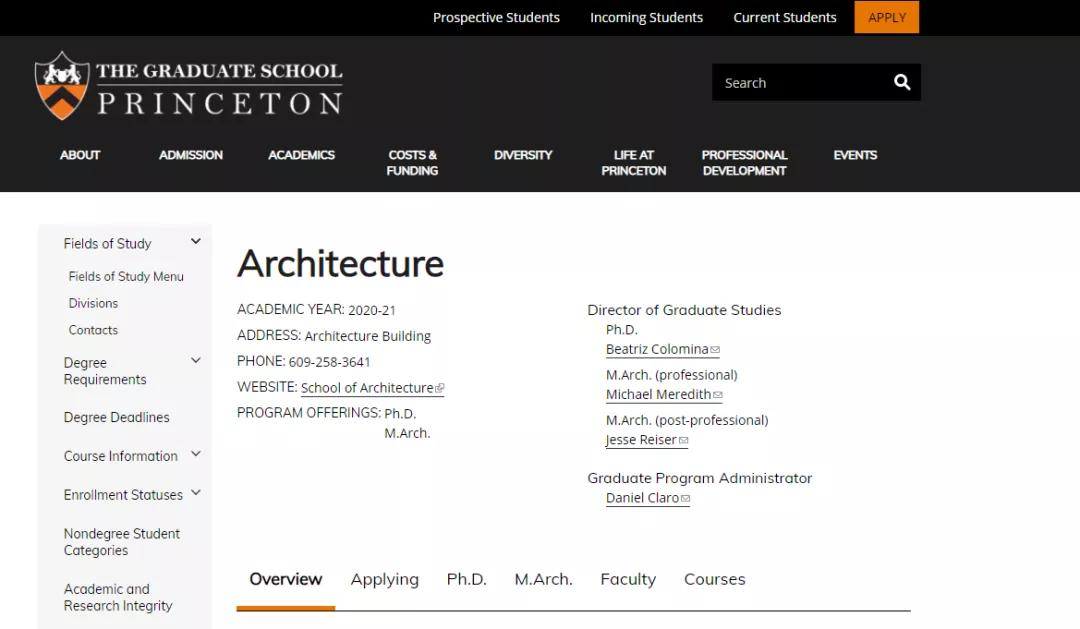Expand the Course Information chevron
Screen dimensions: 1080x629
[x=196, y=454]
